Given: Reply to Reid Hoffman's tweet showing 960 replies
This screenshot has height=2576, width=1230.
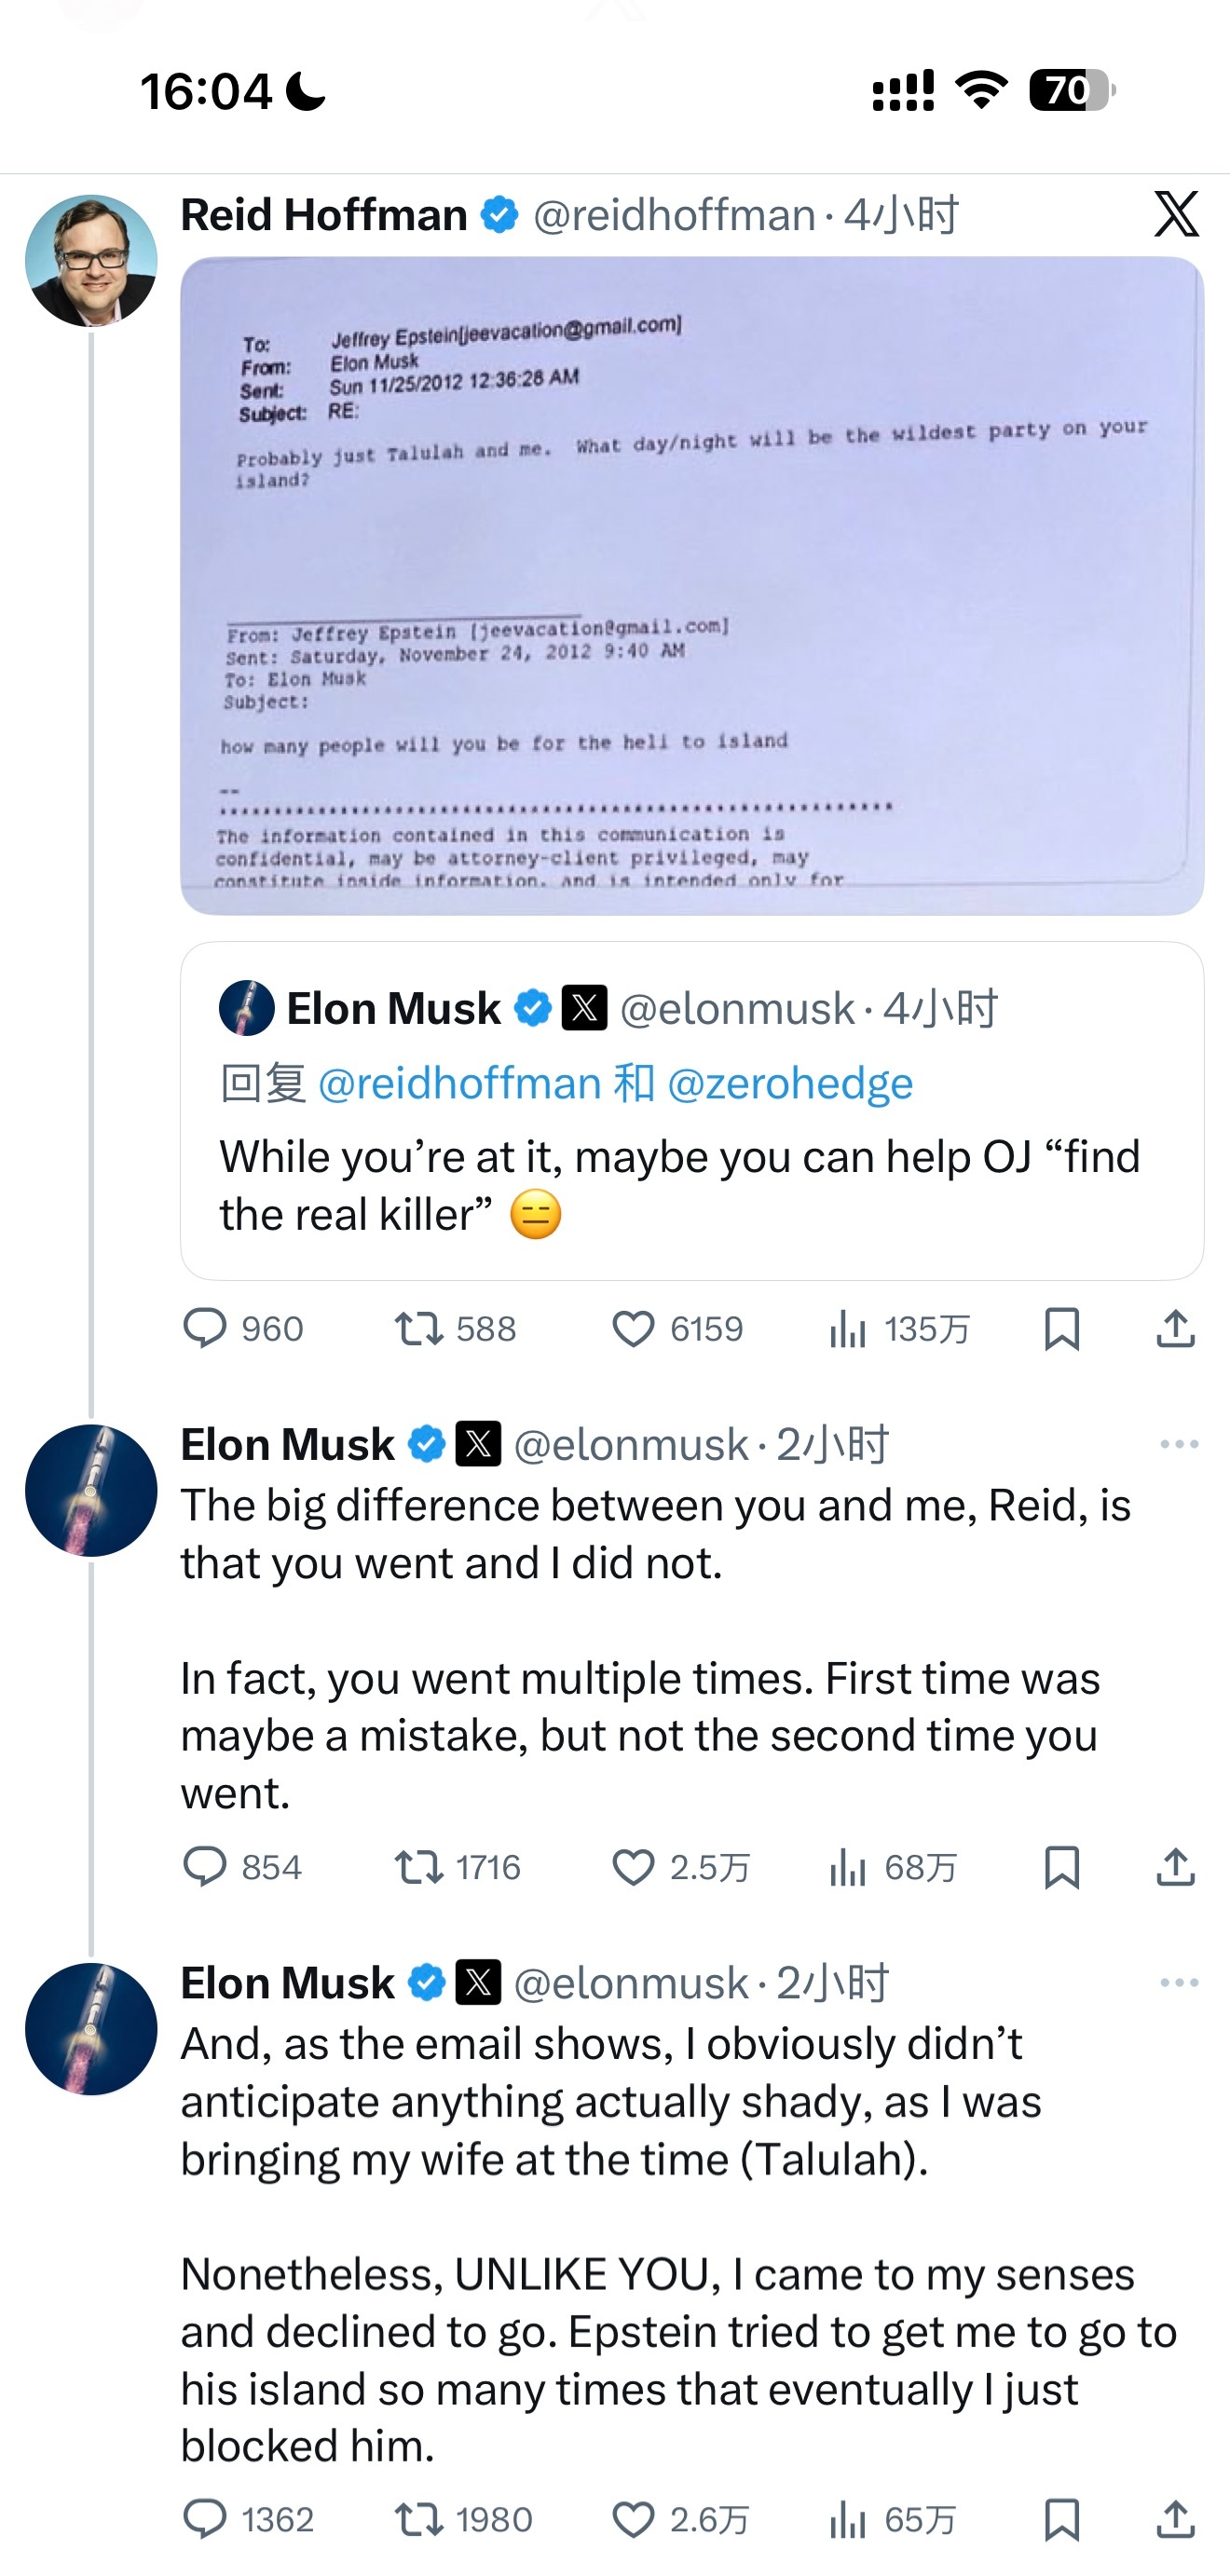Looking at the screenshot, I should pos(205,1329).
